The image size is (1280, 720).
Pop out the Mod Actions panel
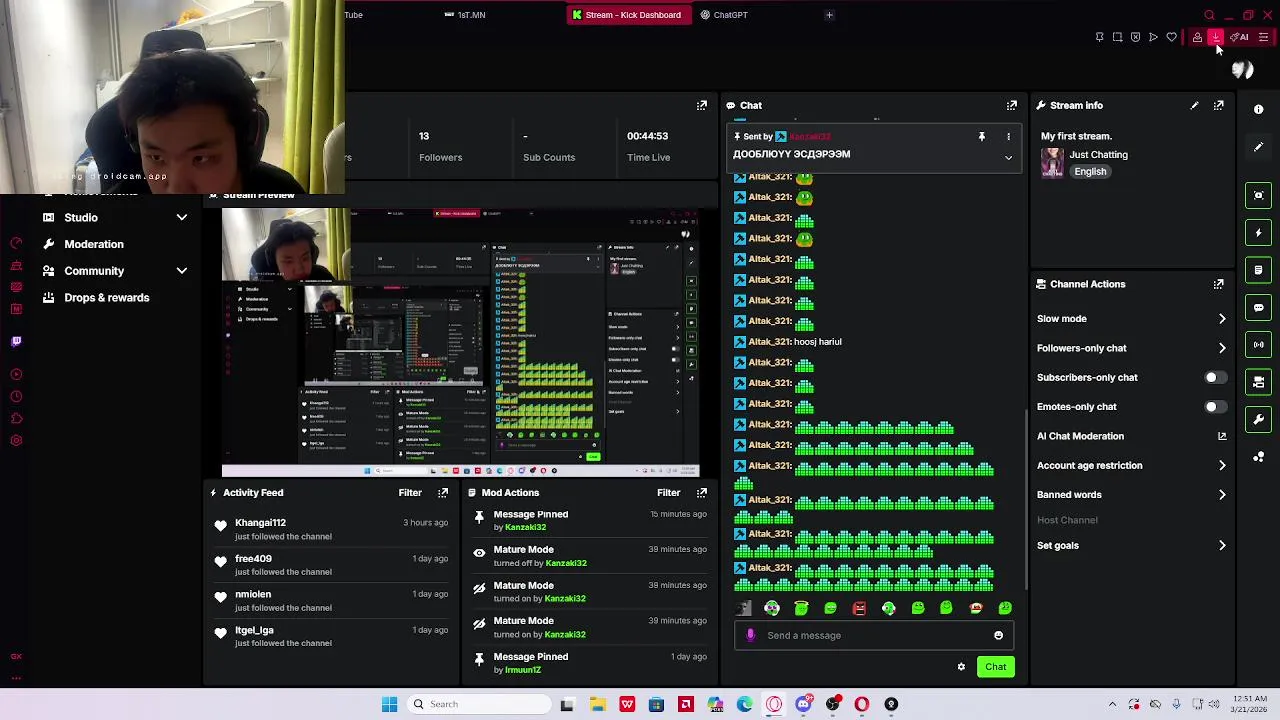pos(702,493)
